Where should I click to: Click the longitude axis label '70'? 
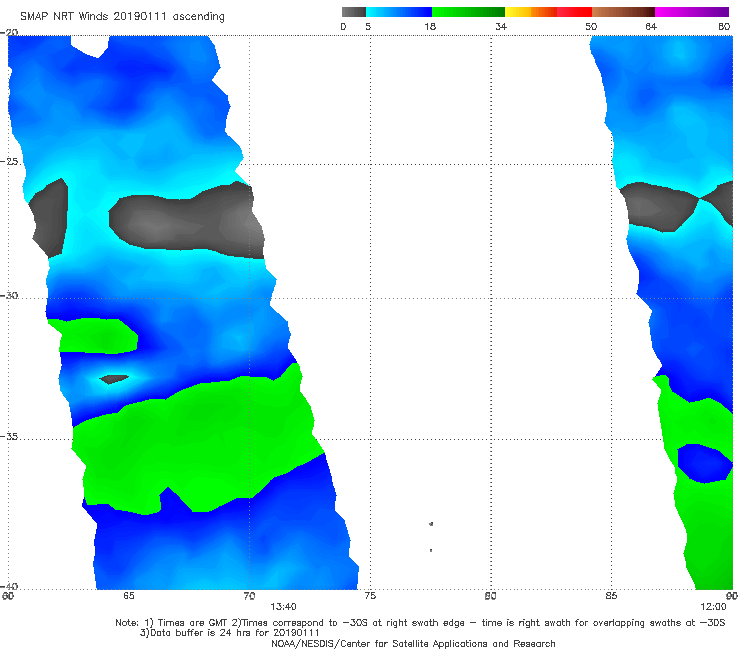pyautogui.click(x=249, y=596)
